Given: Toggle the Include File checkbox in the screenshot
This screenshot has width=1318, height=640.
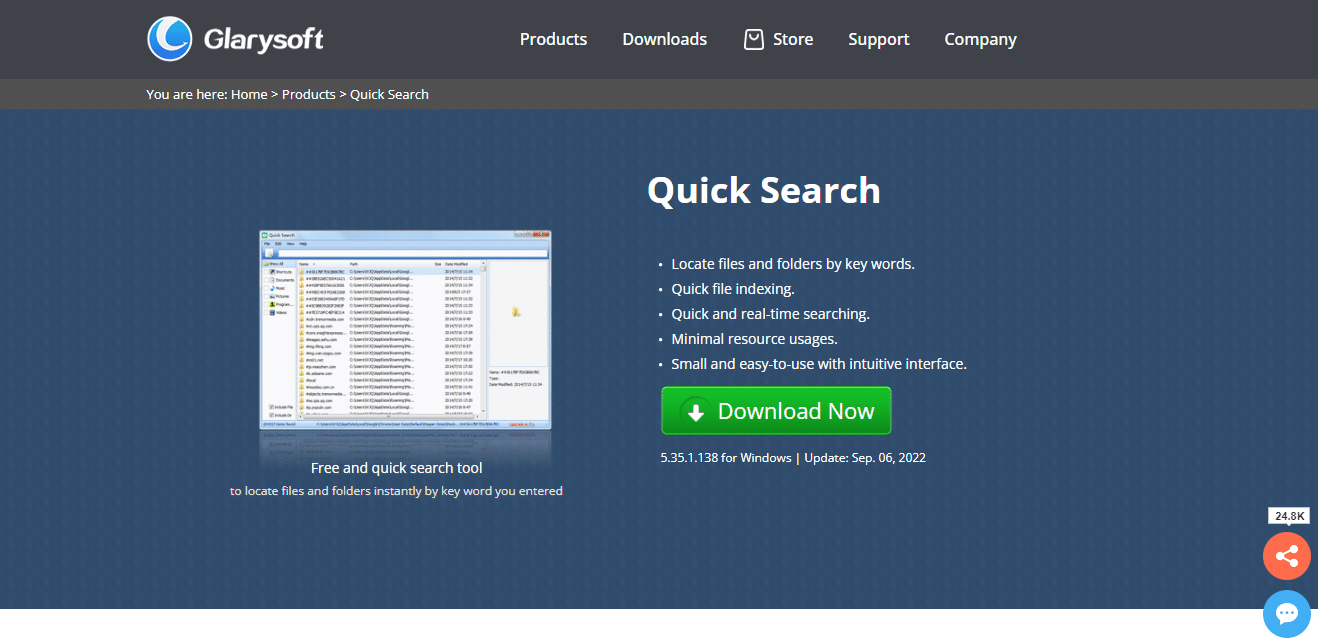Looking at the screenshot, I should pyautogui.click(x=272, y=407).
